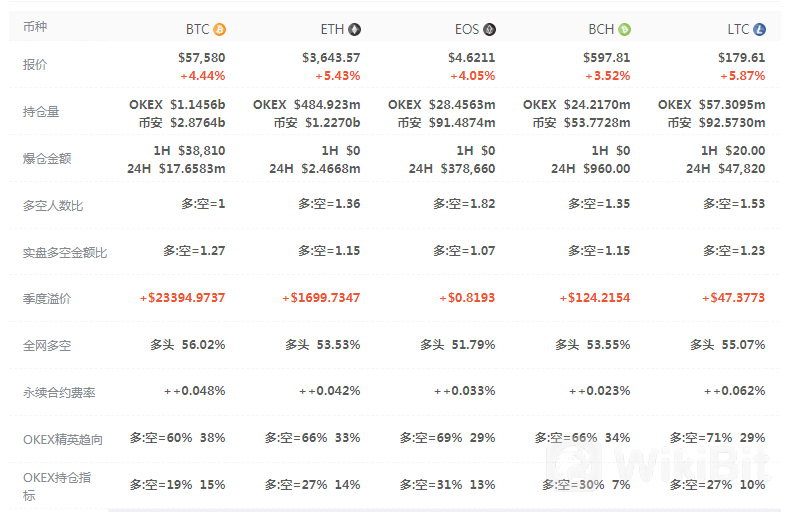Click the OKEX持仓指标 row label
Screen dimensions: 787x512
[x=57, y=486]
